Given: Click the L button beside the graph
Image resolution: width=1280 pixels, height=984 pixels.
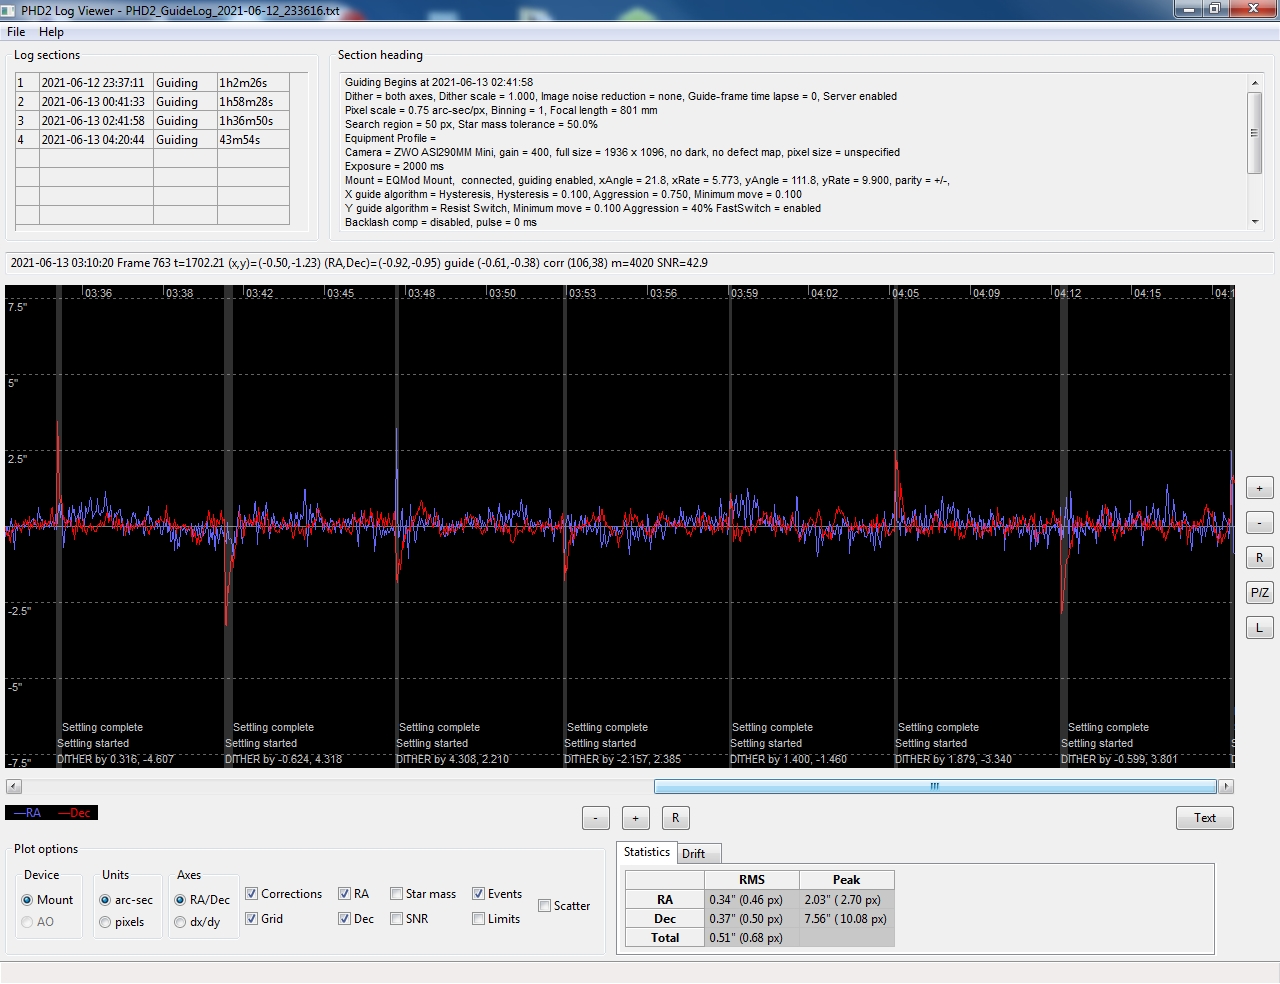Looking at the screenshot, I should pyautogui.click(x=1259, y=627).
